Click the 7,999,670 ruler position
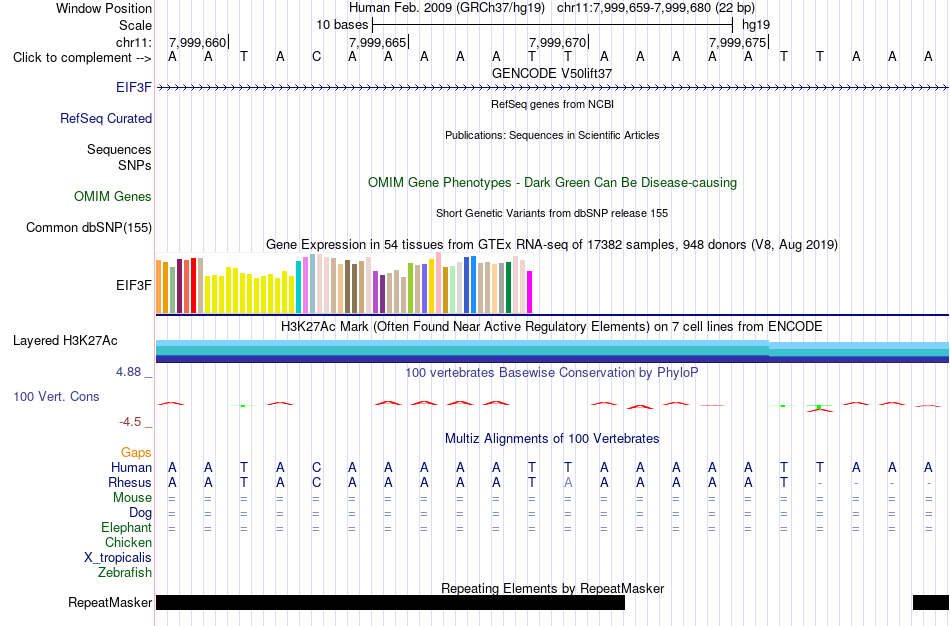950x626 pixels. click(557, 42)
